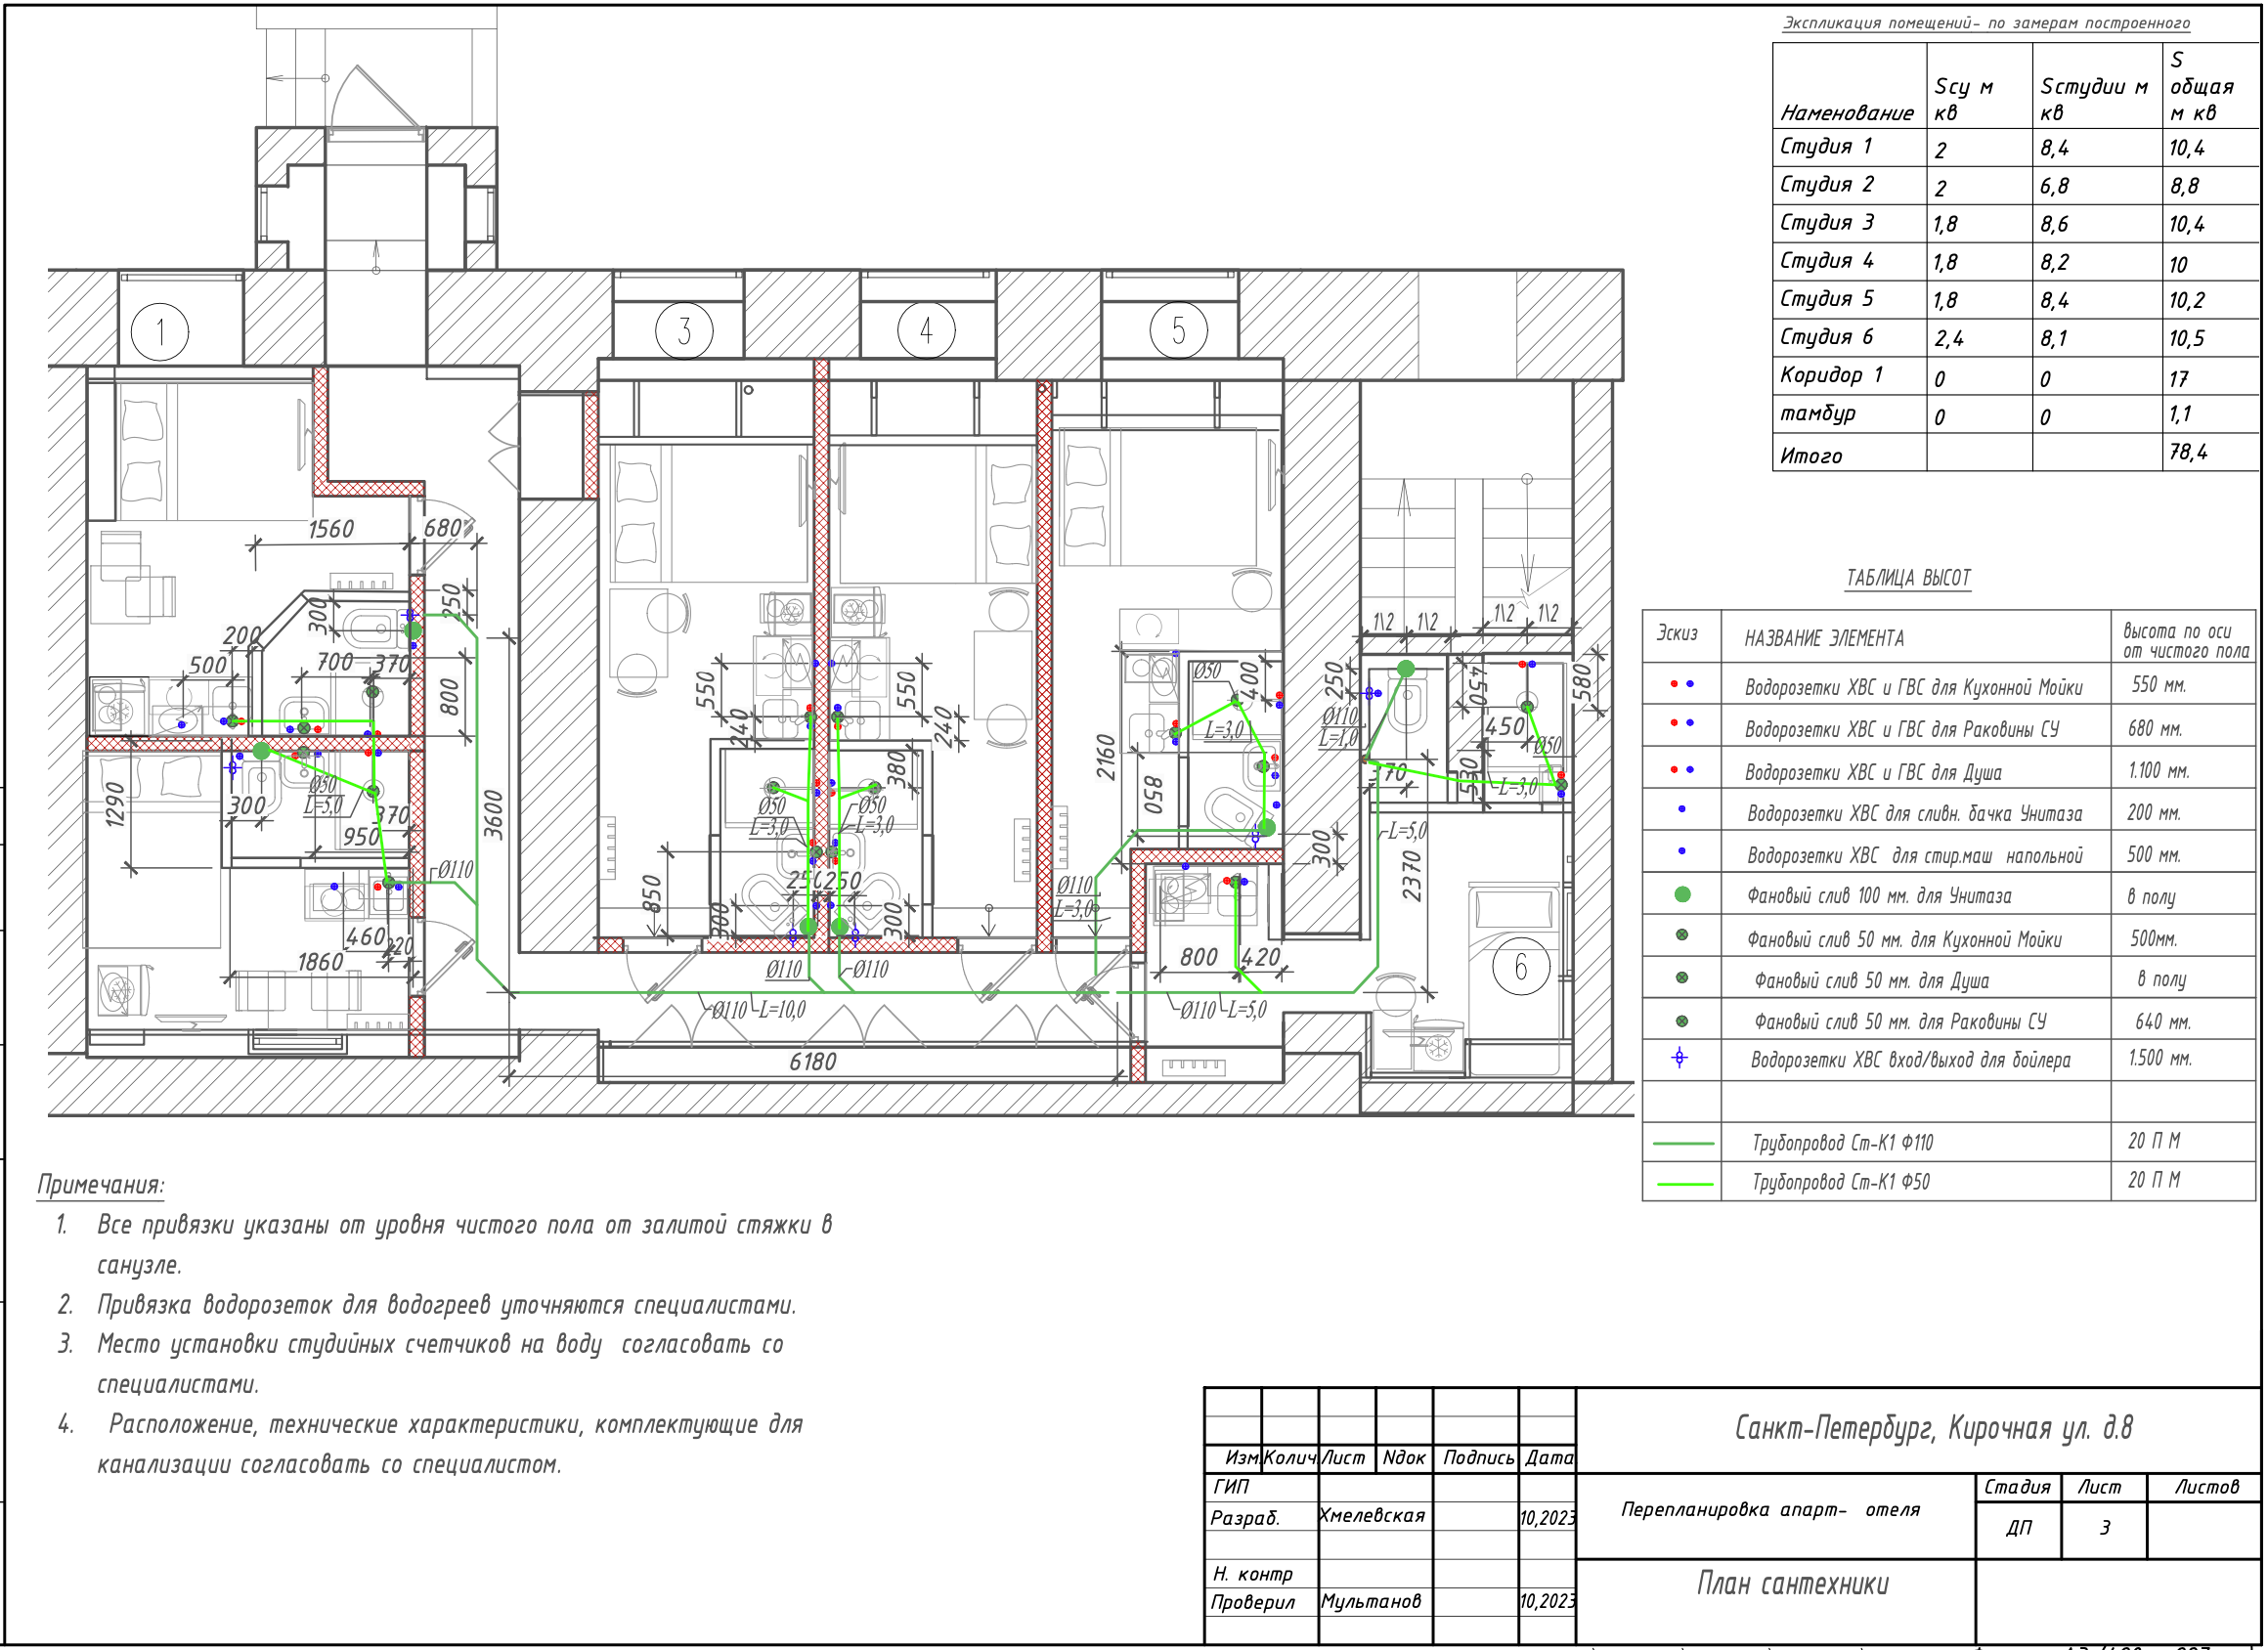This screenshot has width=2268, height=1650.
Task: Click the red-blue dots kitchen sink outlet symbol
Action: [1682, 685]
